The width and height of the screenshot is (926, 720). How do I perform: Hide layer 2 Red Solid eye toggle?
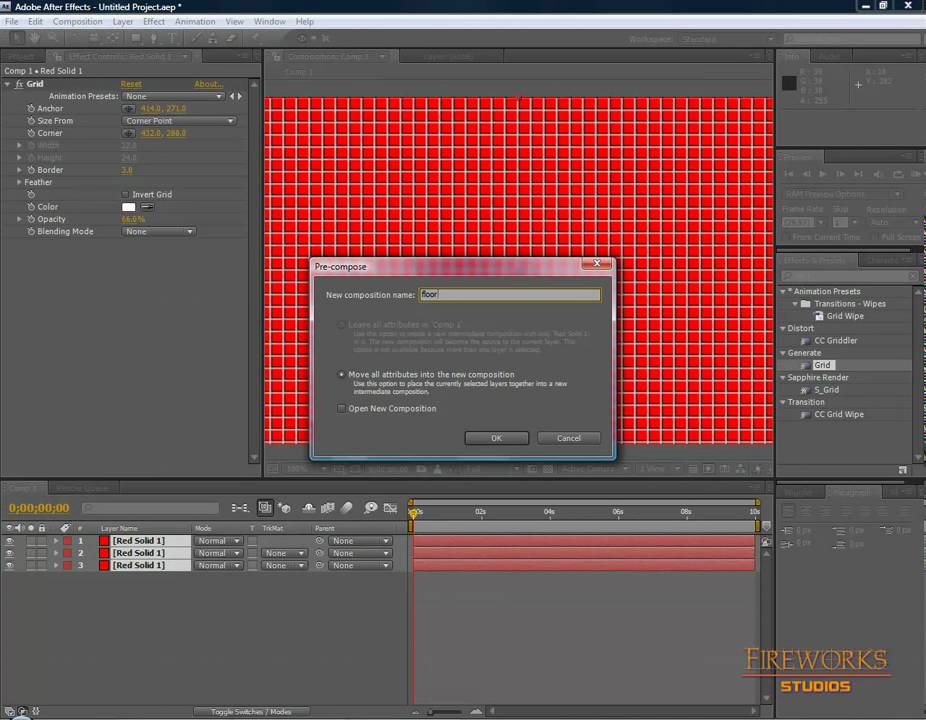9,553
